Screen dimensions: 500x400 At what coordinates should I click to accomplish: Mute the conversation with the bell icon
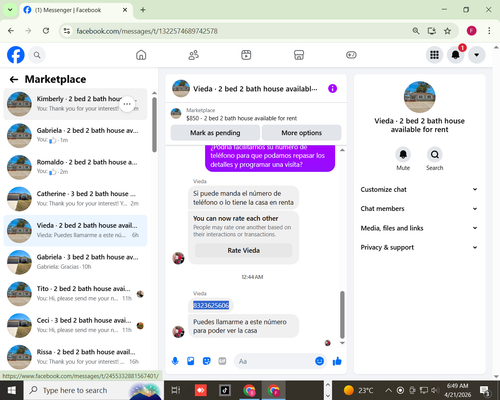click(403, 154)
